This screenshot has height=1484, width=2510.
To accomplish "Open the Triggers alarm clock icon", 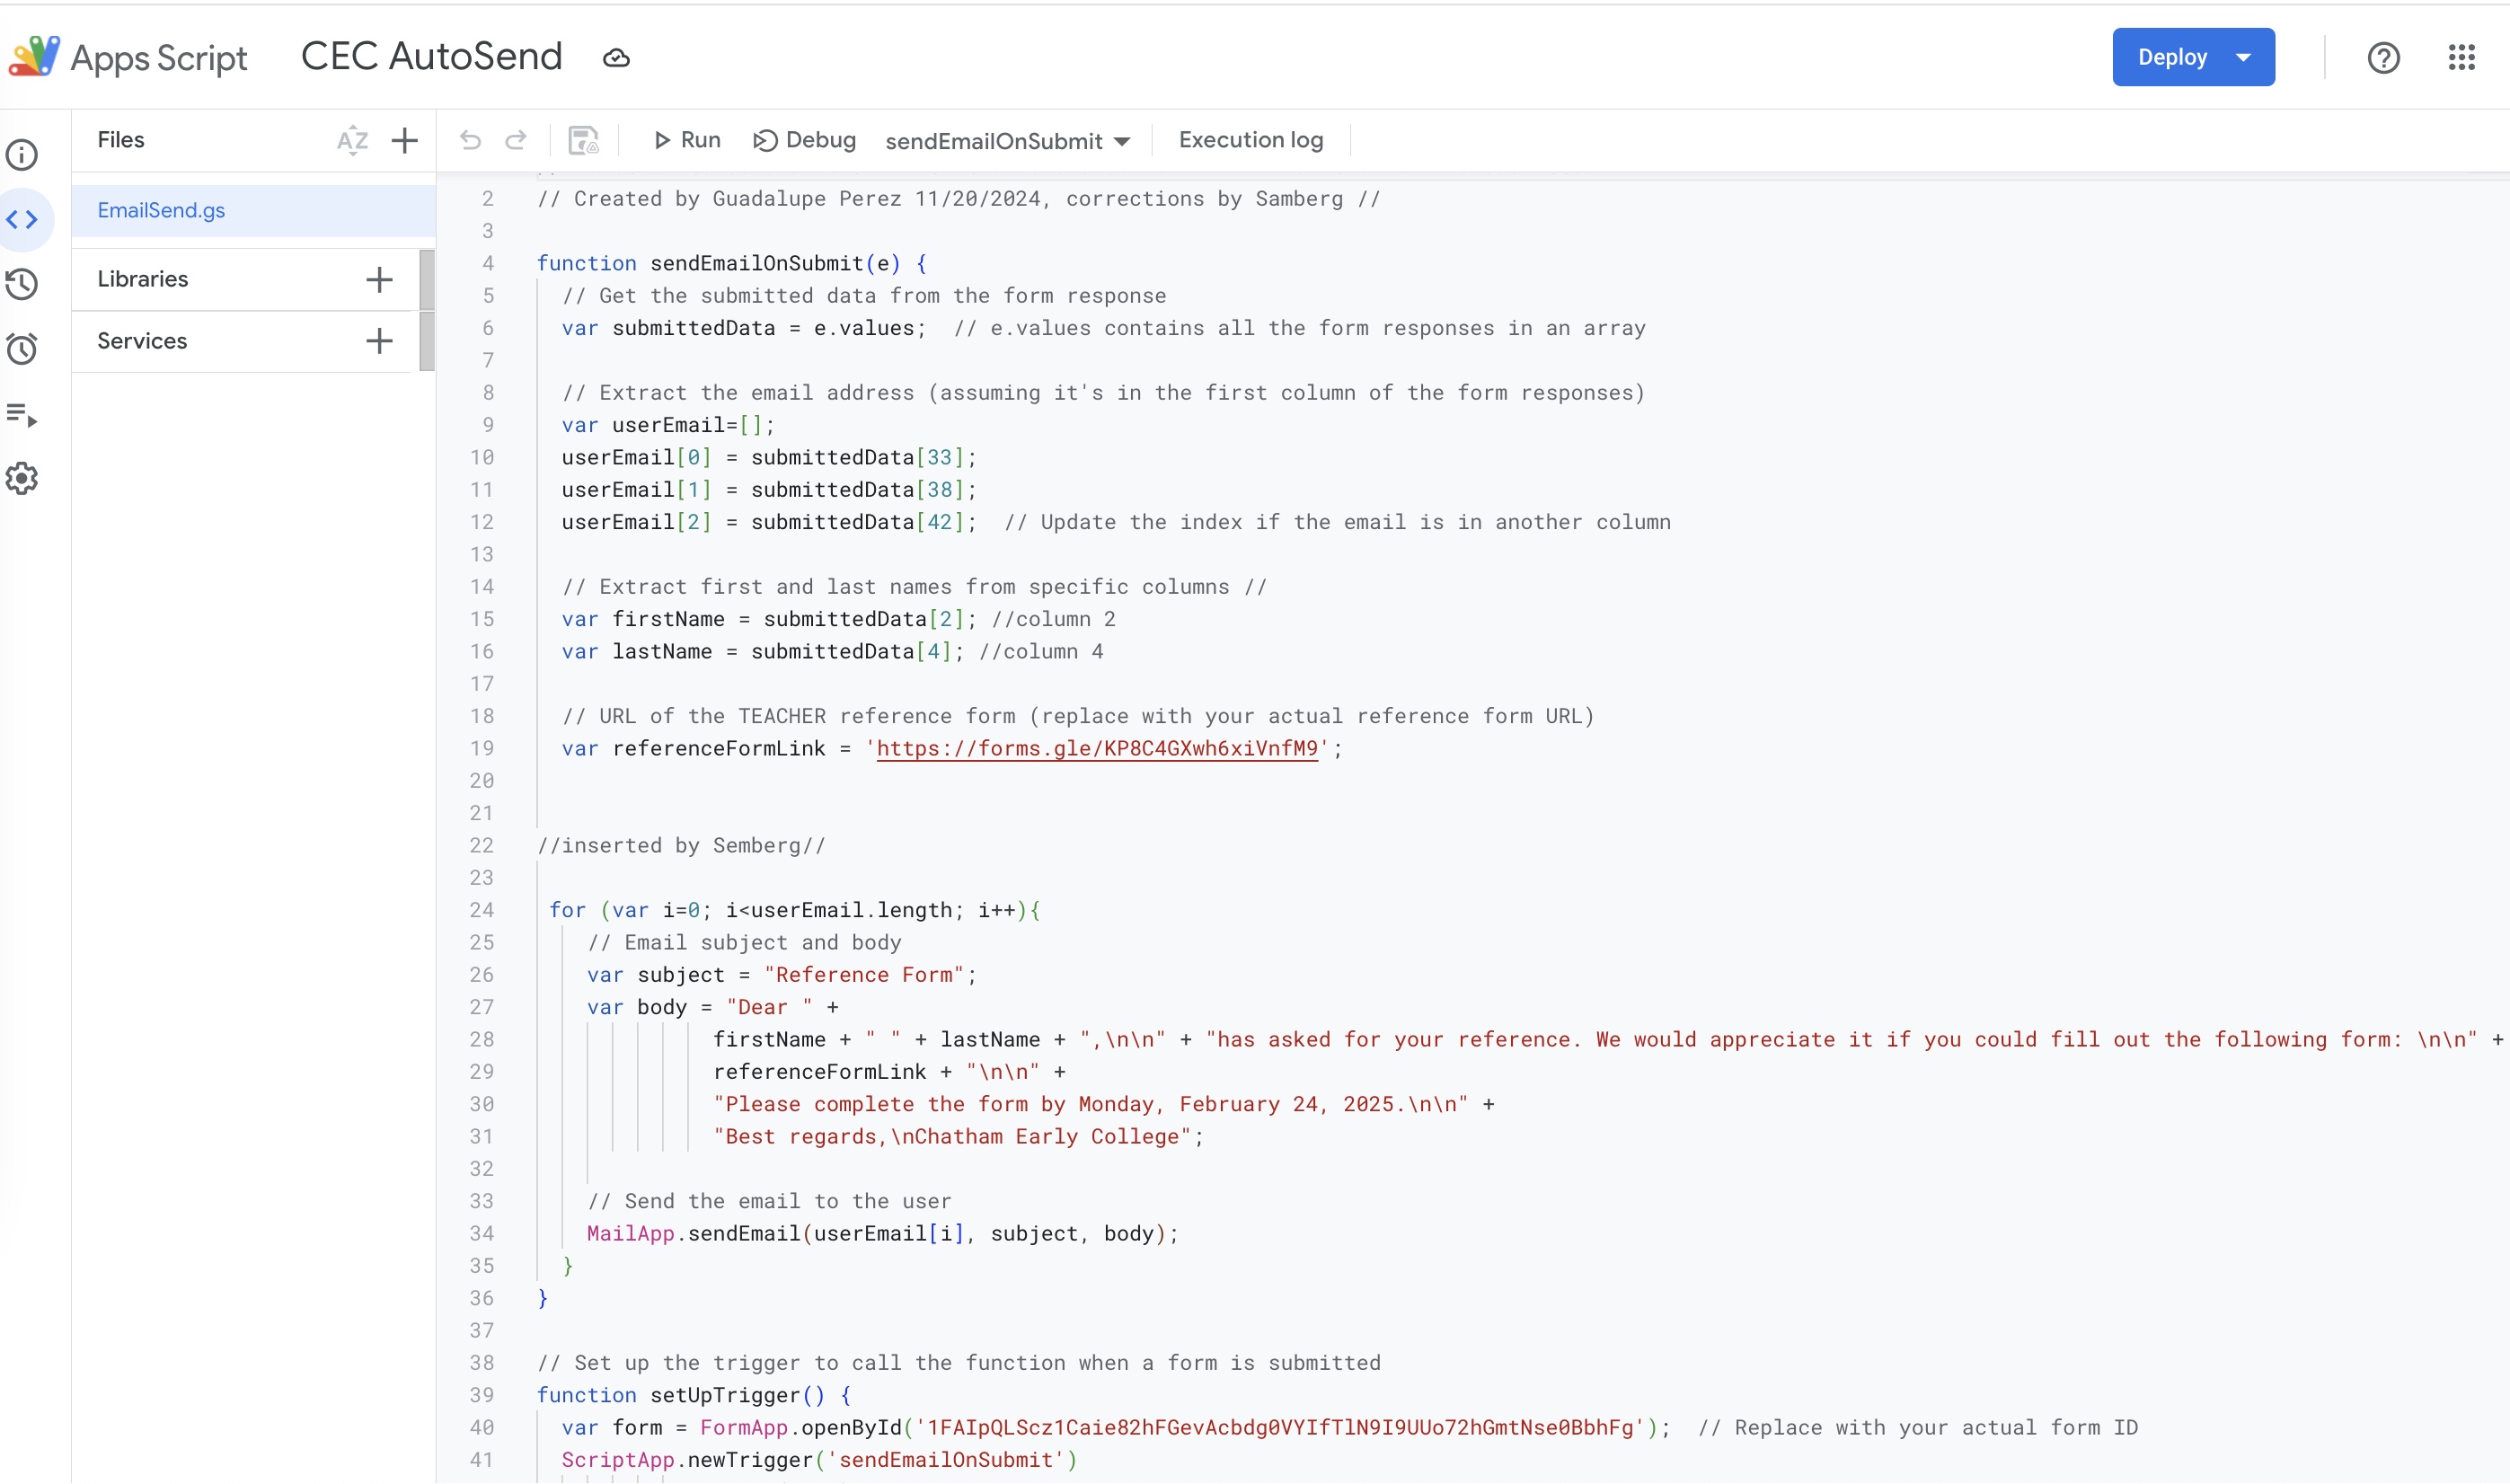I will coord(22,349).
